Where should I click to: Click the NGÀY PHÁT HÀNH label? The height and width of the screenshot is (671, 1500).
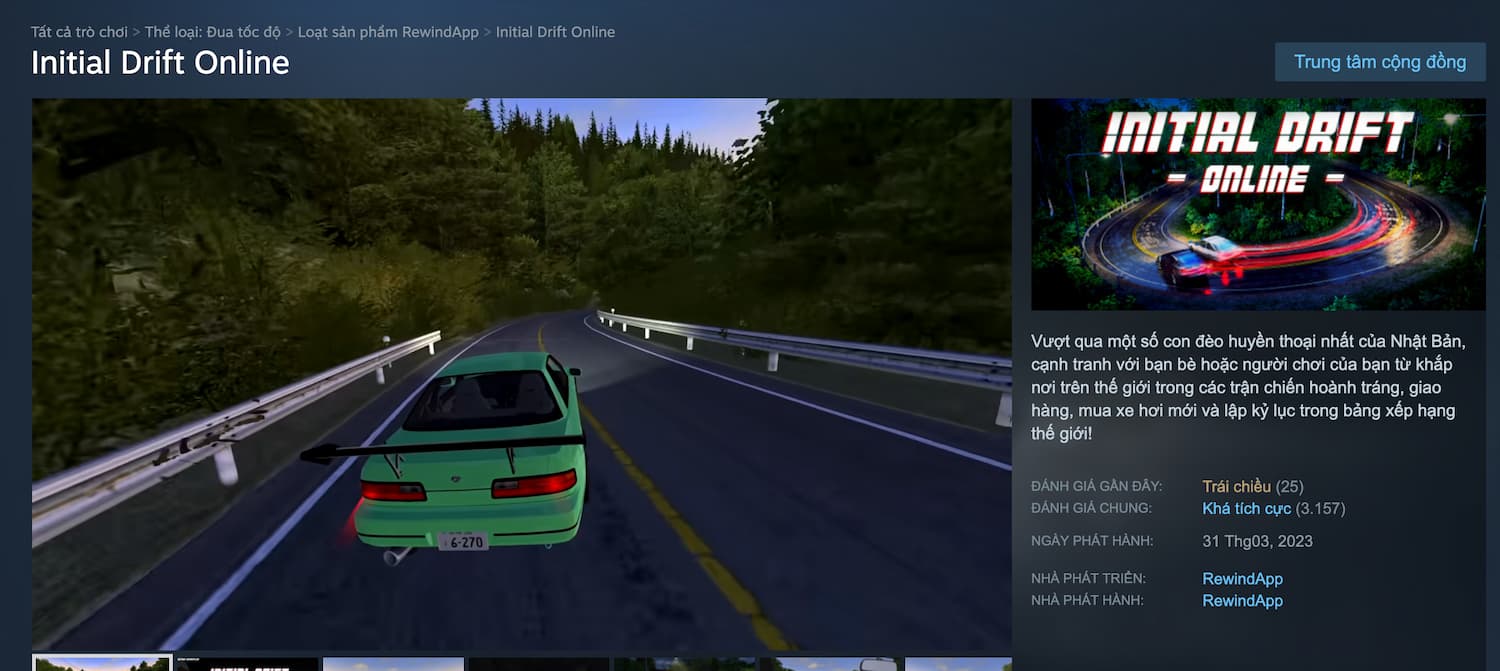pyautogui.click(x=1092, y=541)
